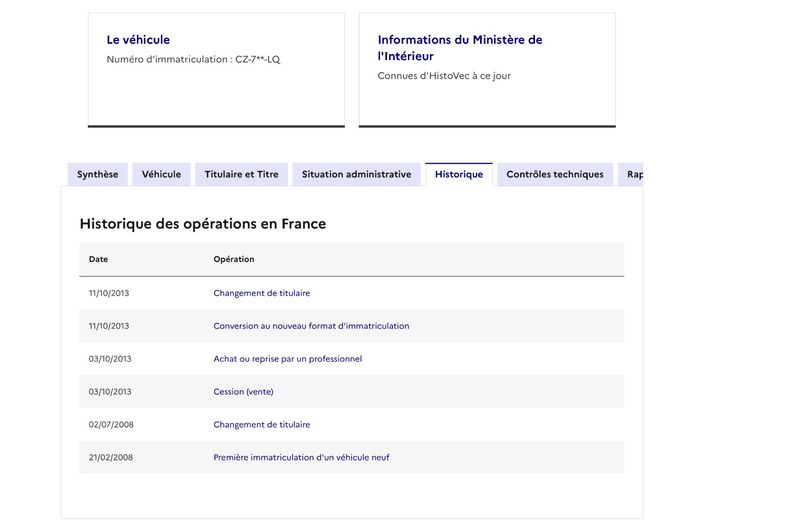
Task: Click Achat ou reprise par un professionnel
Action: point(288,359)
